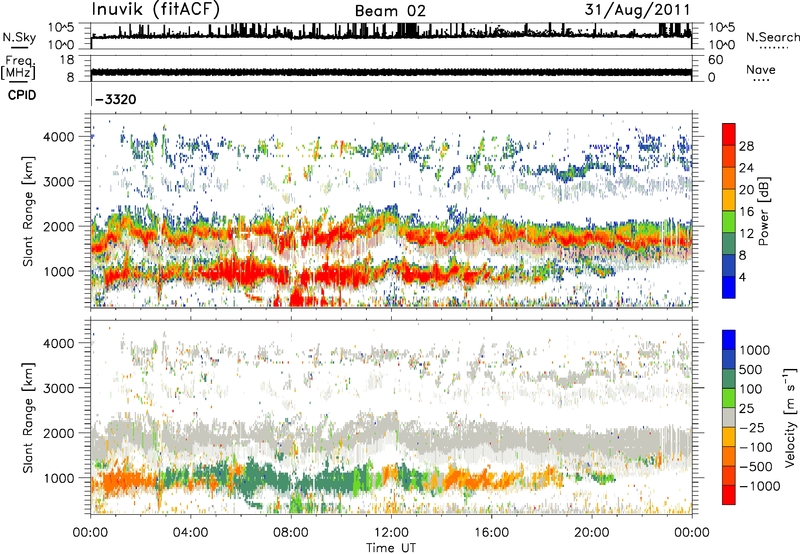Click the "18" frequency tick label
Viewport: 800px width, 554px height.
coord(66,60)
